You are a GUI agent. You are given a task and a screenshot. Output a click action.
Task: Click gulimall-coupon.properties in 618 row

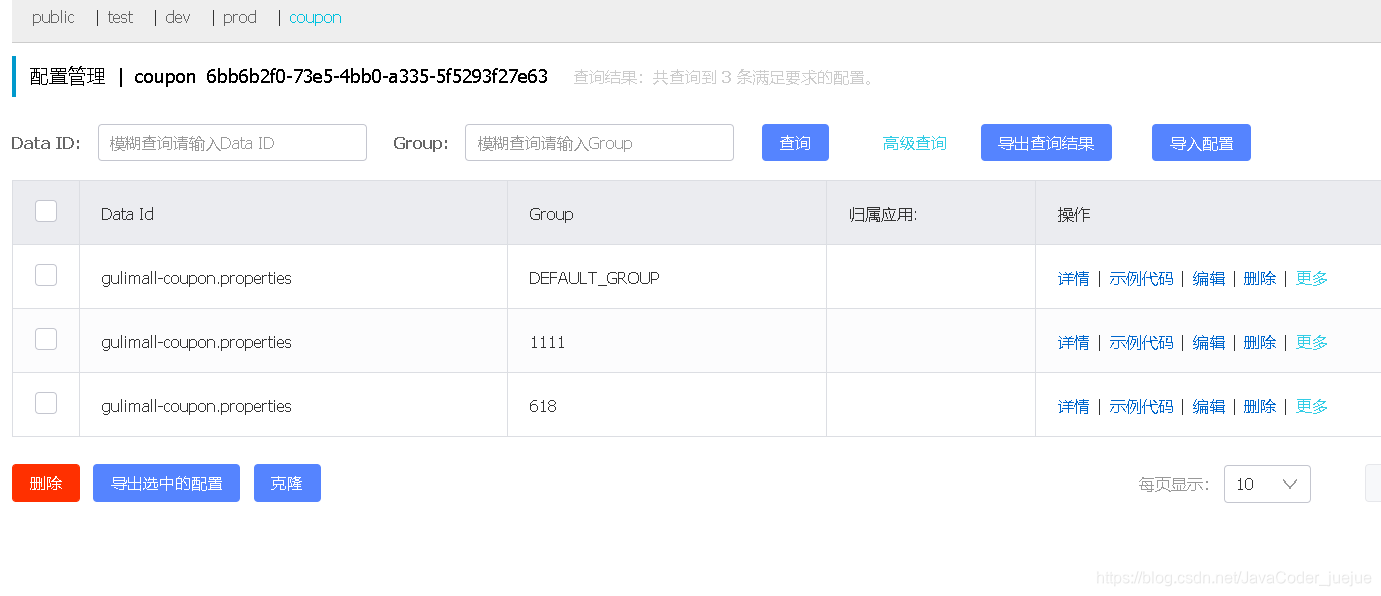(196, 406)
